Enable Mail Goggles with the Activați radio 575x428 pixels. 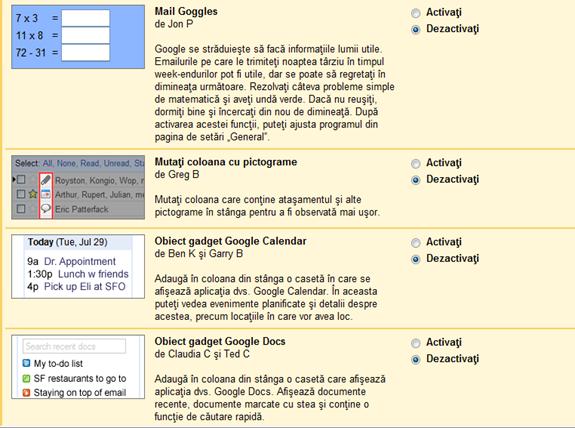point(415,13)
